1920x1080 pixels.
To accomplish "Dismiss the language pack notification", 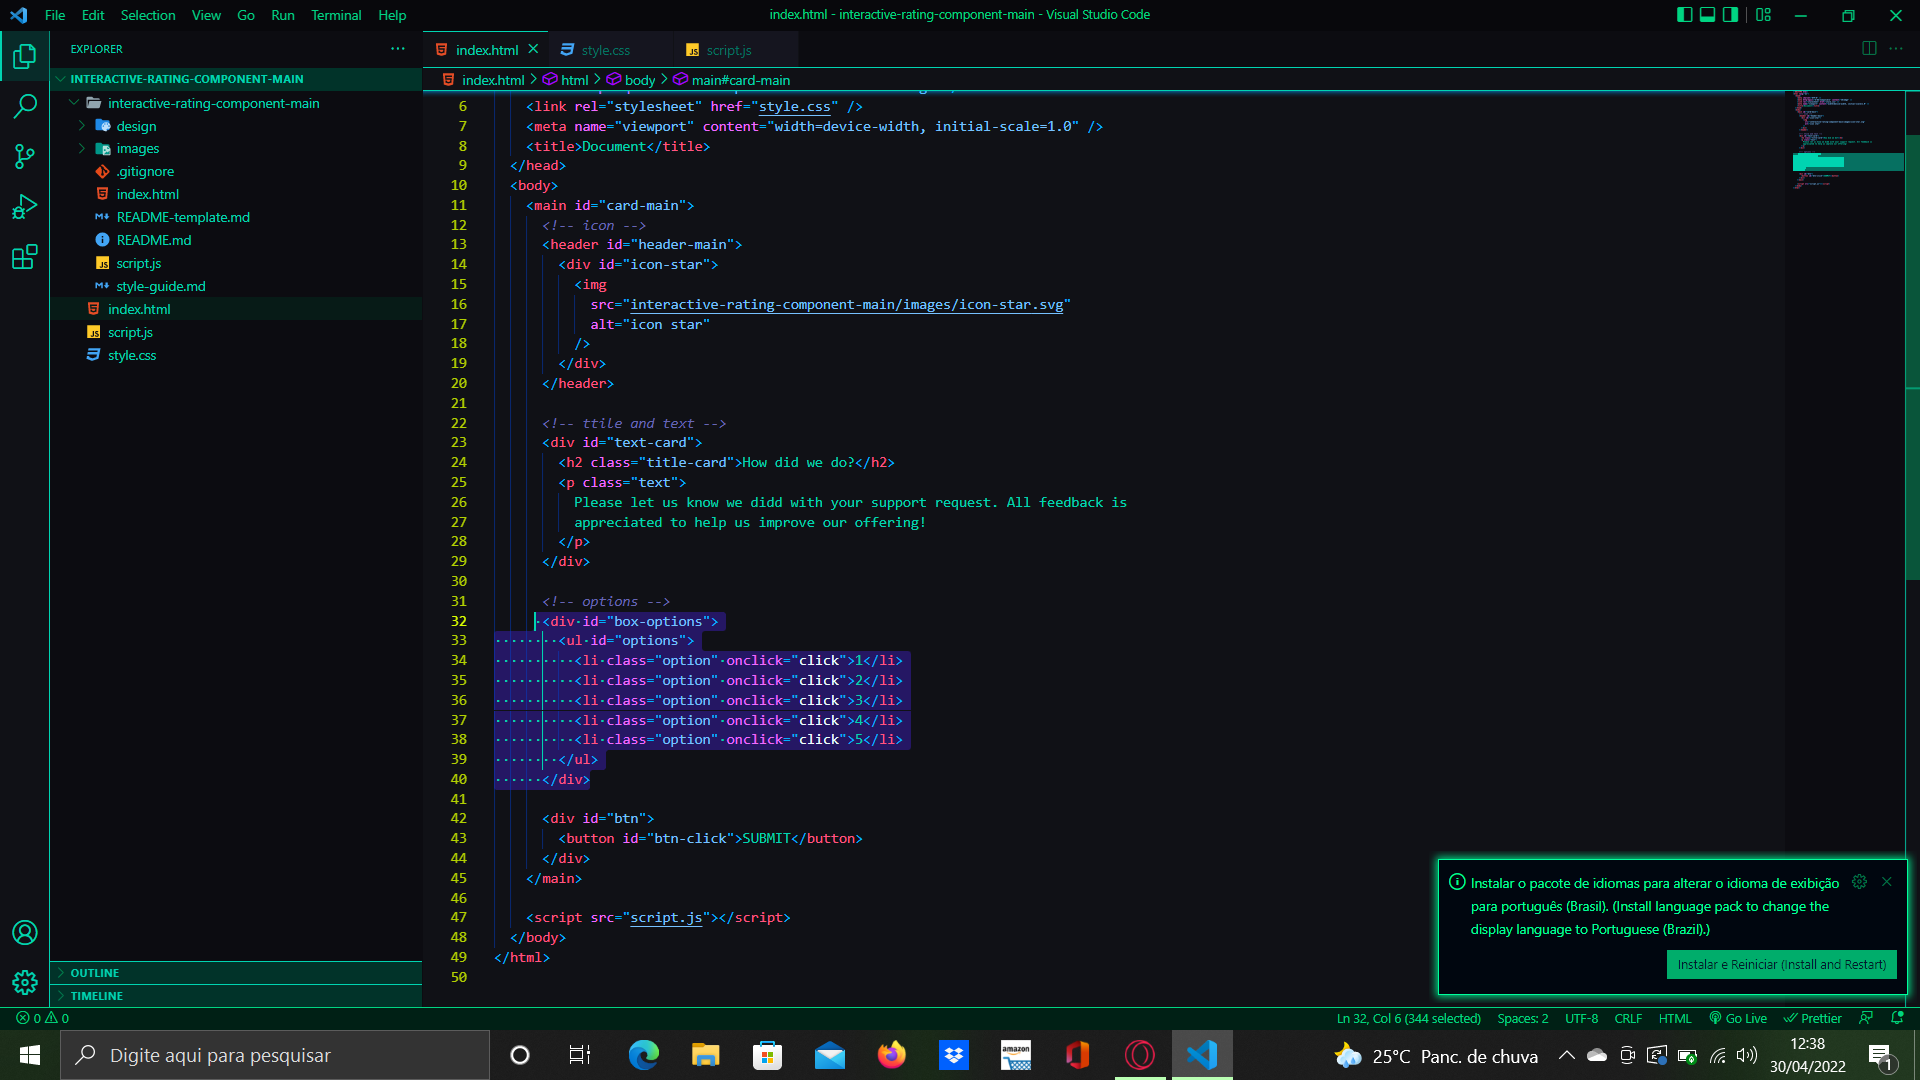I will (1887, 882).
